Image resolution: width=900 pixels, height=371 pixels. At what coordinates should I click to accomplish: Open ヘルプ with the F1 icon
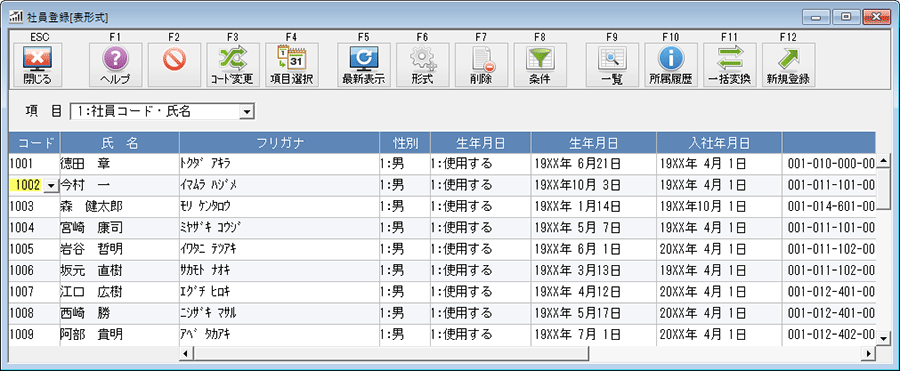[115, 65]
